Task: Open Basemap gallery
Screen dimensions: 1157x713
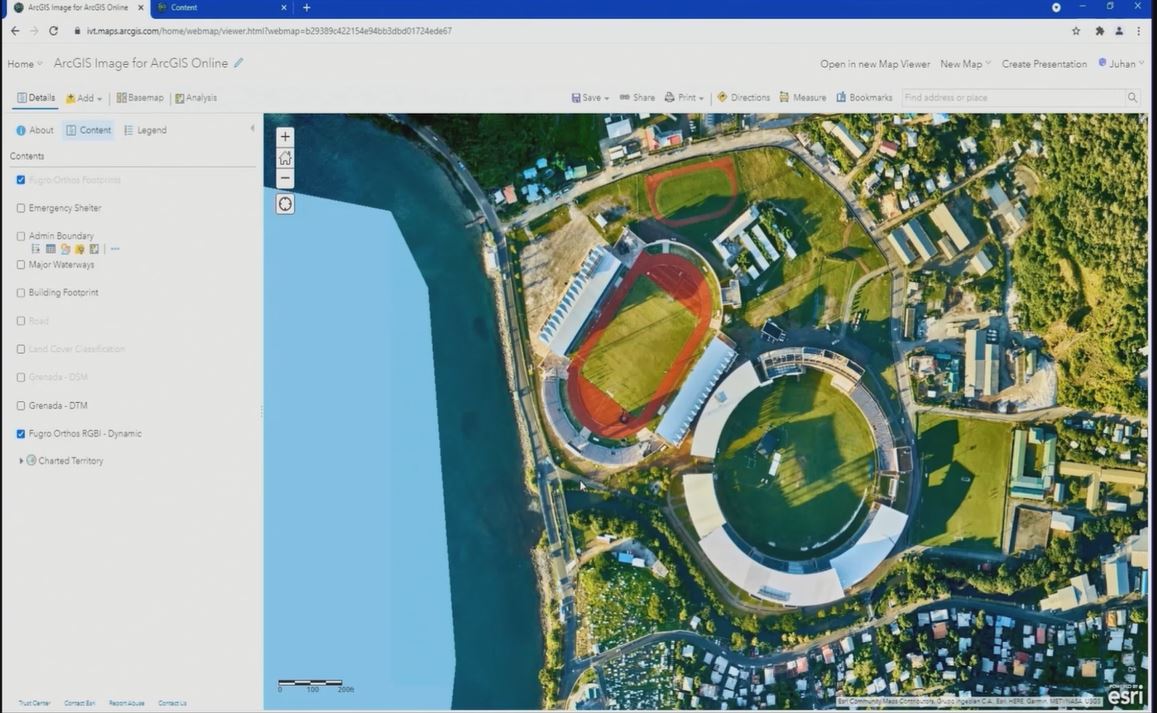Action: click(139, 97)
